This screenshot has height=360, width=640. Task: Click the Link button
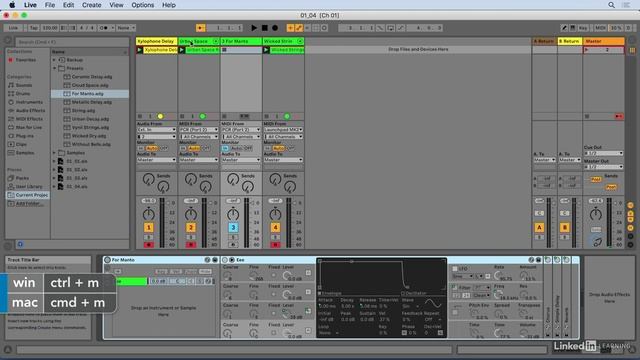pyautogui.click(x=13, y=28)
